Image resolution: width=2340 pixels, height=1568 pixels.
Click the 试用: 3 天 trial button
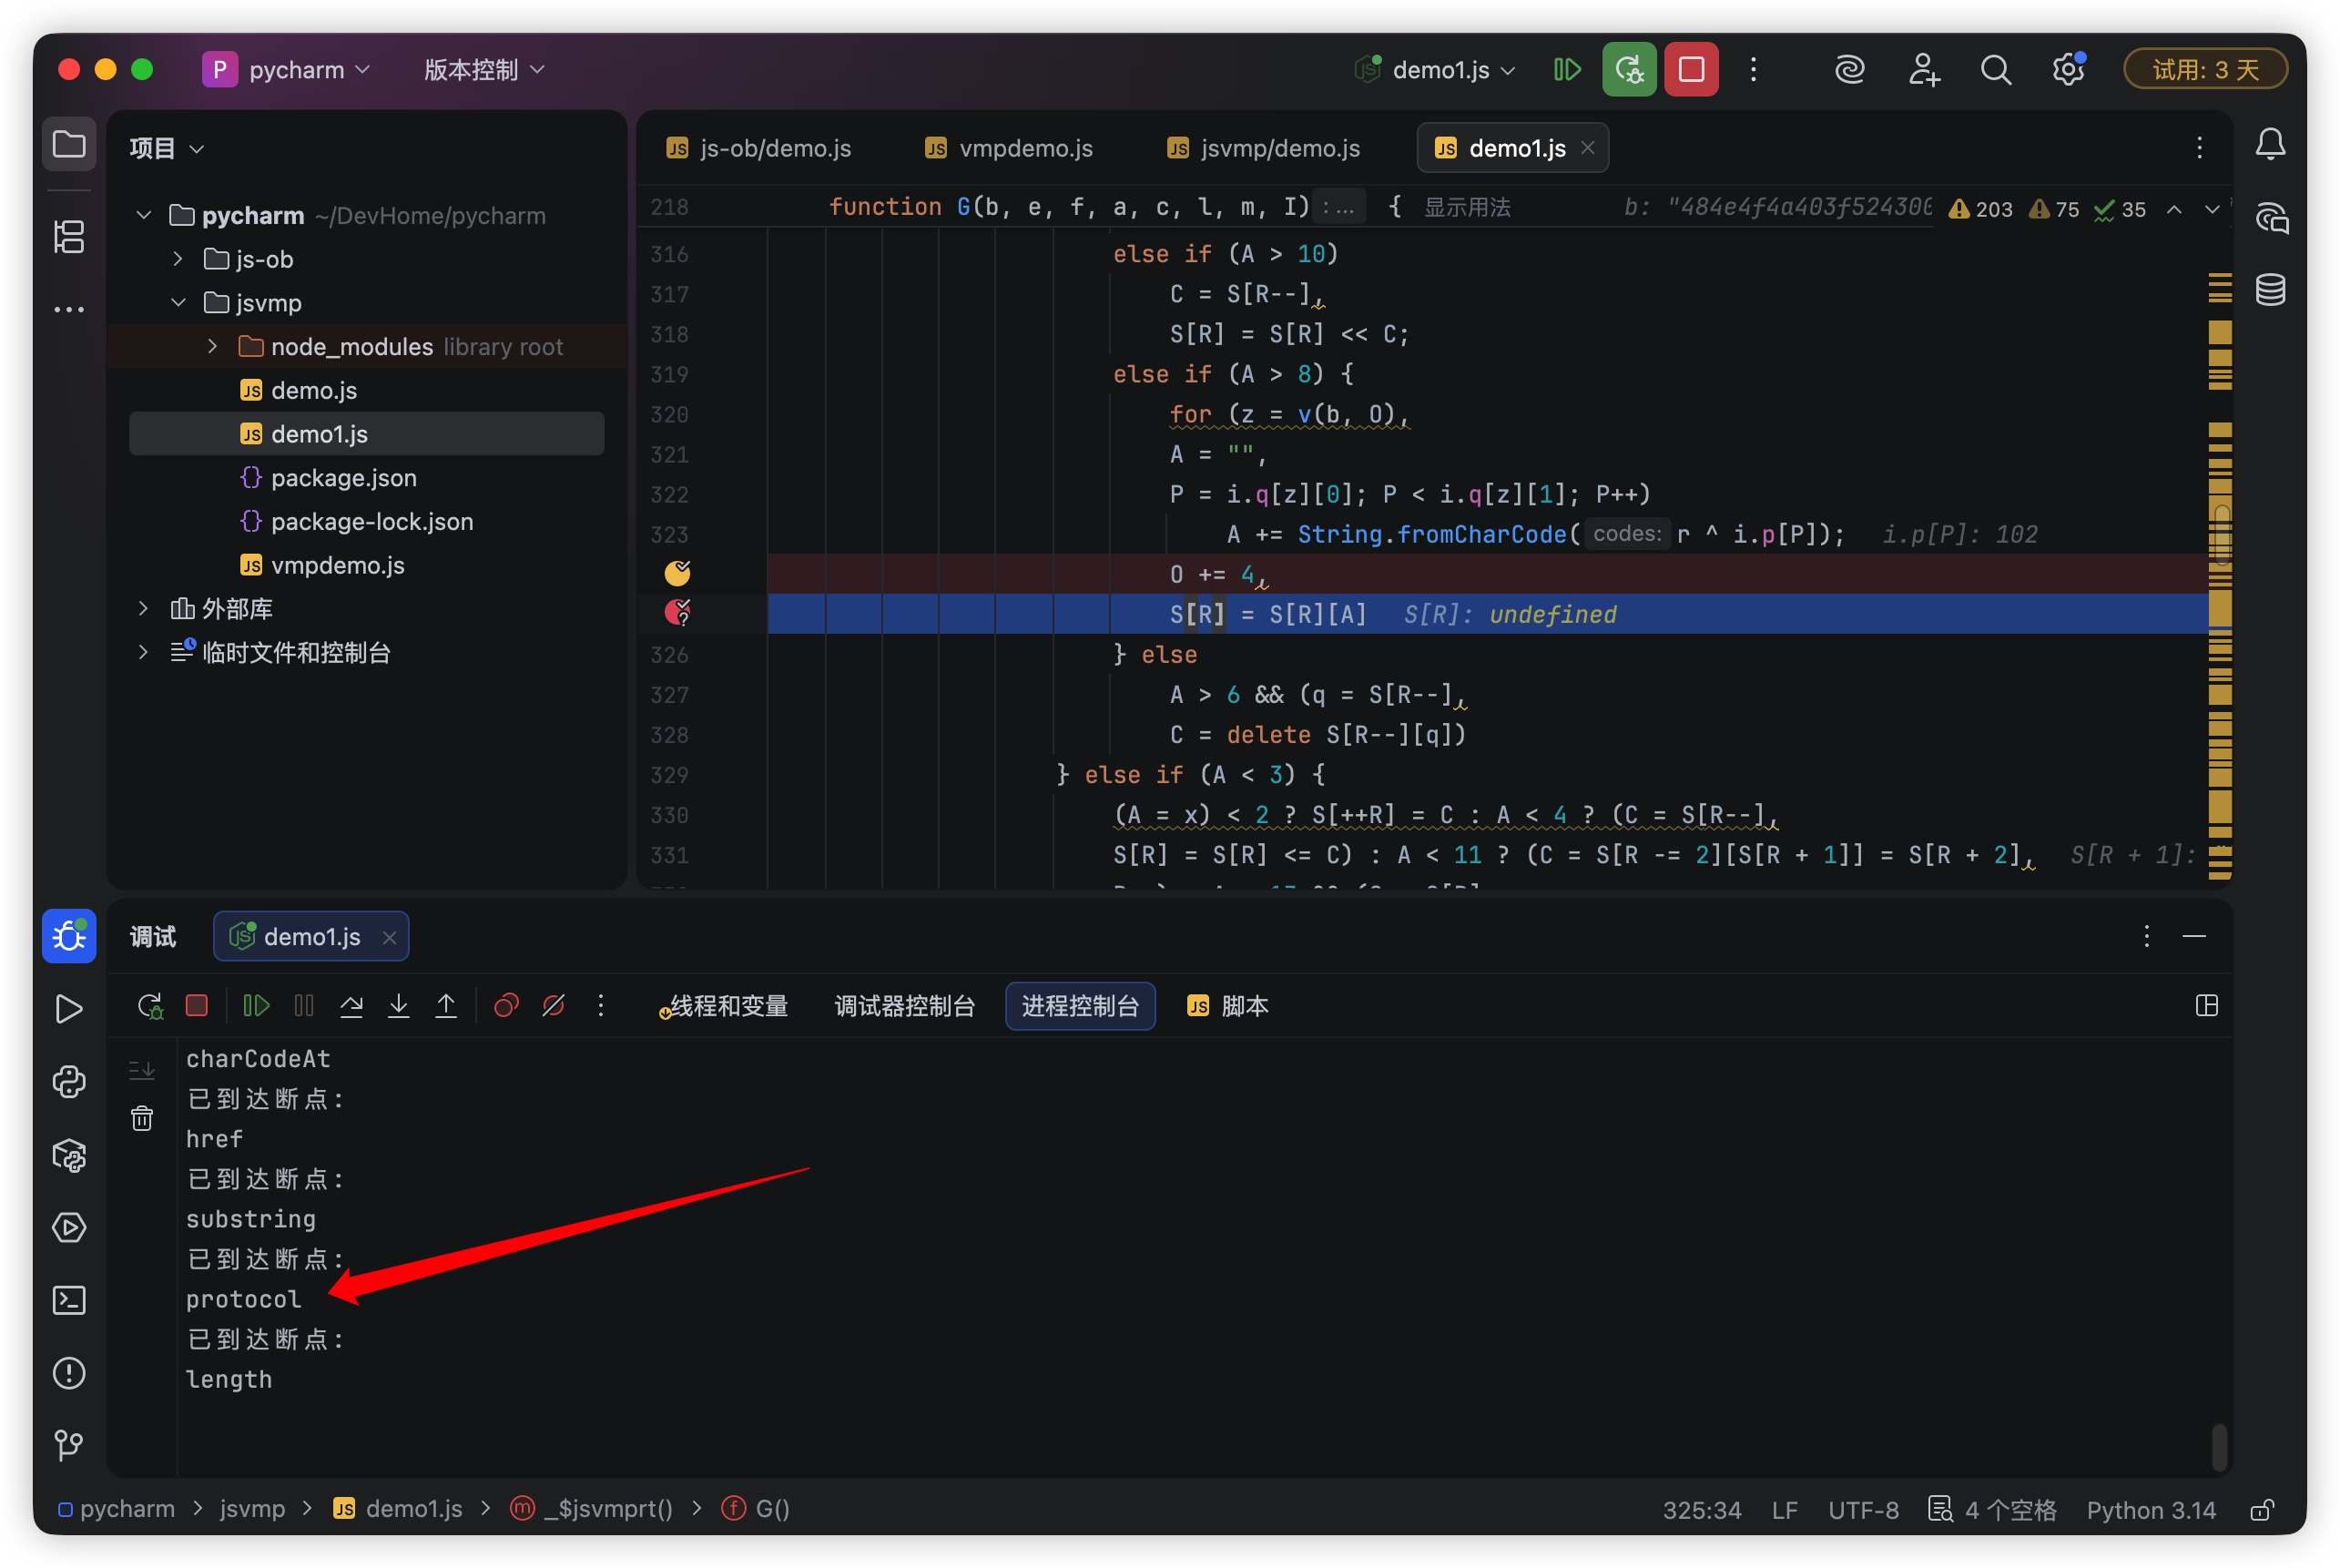click(2205, 70)
